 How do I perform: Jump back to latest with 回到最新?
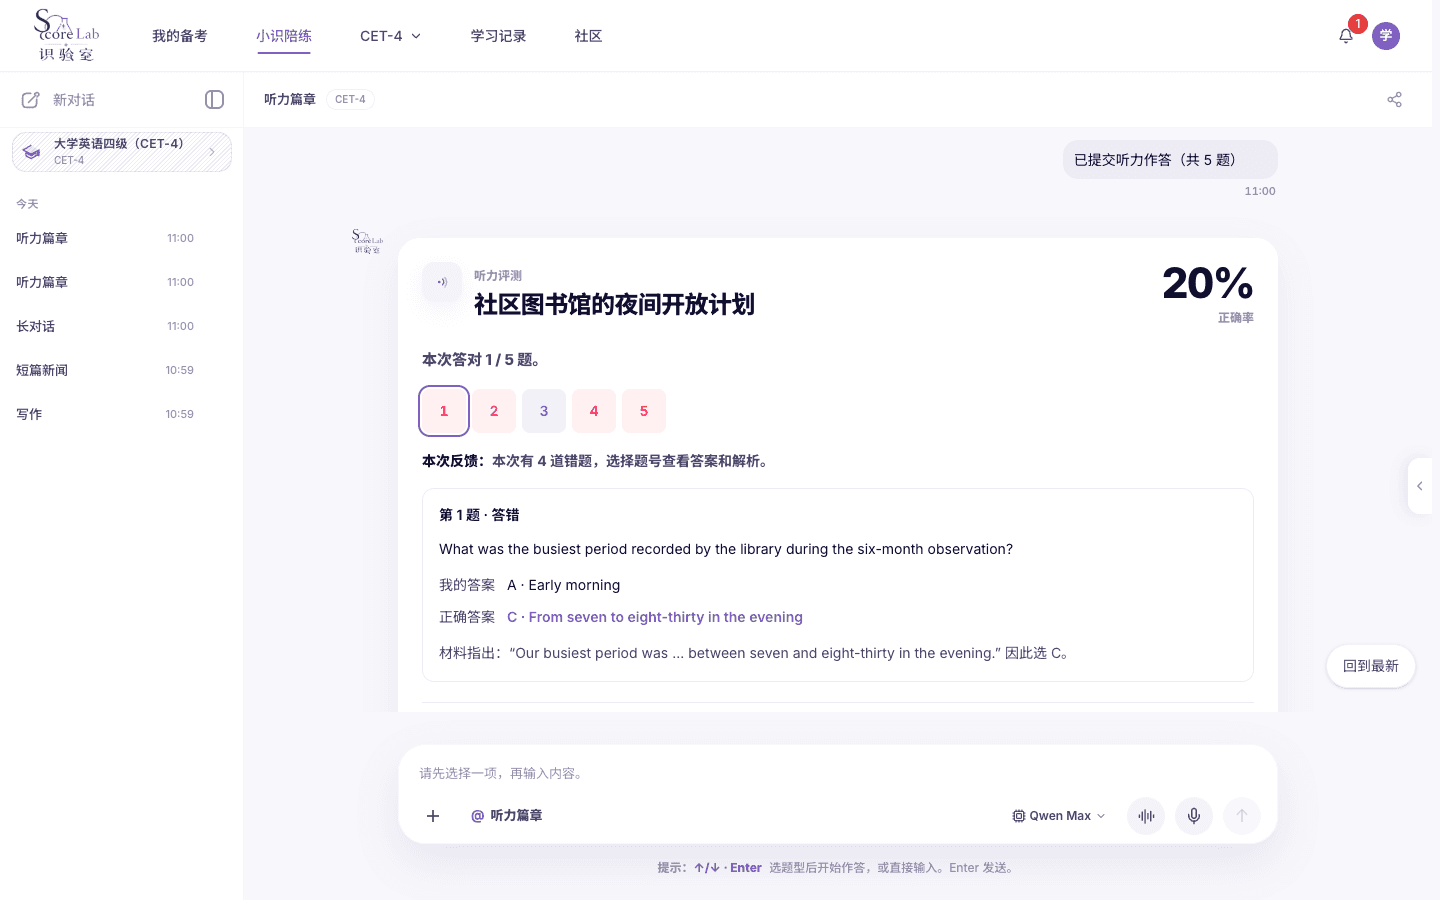(x=1371, y=666)
